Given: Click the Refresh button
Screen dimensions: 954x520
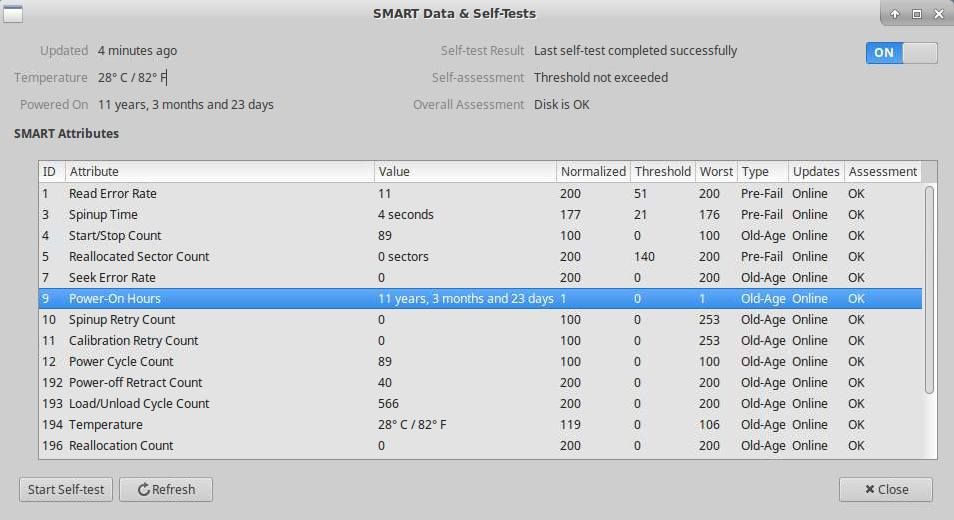Looking at the screenshot, I should point(166,489).
